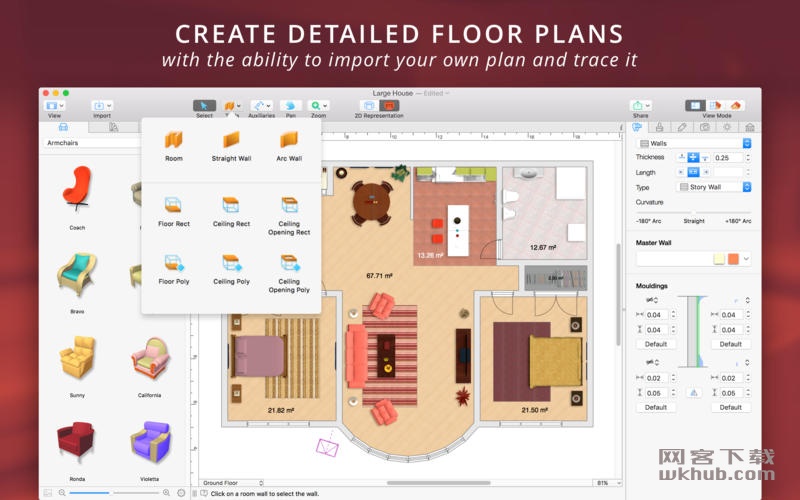Open the camera inspector tab
Screen dimensions: 800x500
705,127
